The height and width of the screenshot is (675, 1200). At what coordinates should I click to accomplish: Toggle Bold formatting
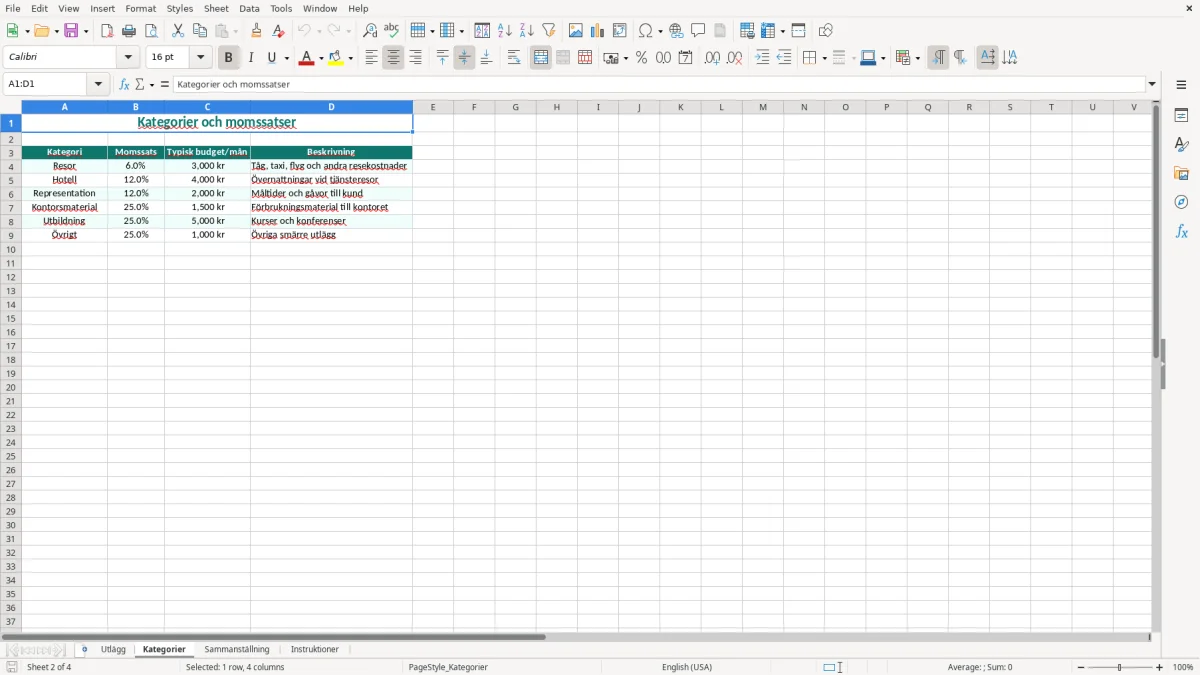click(229, 58)
